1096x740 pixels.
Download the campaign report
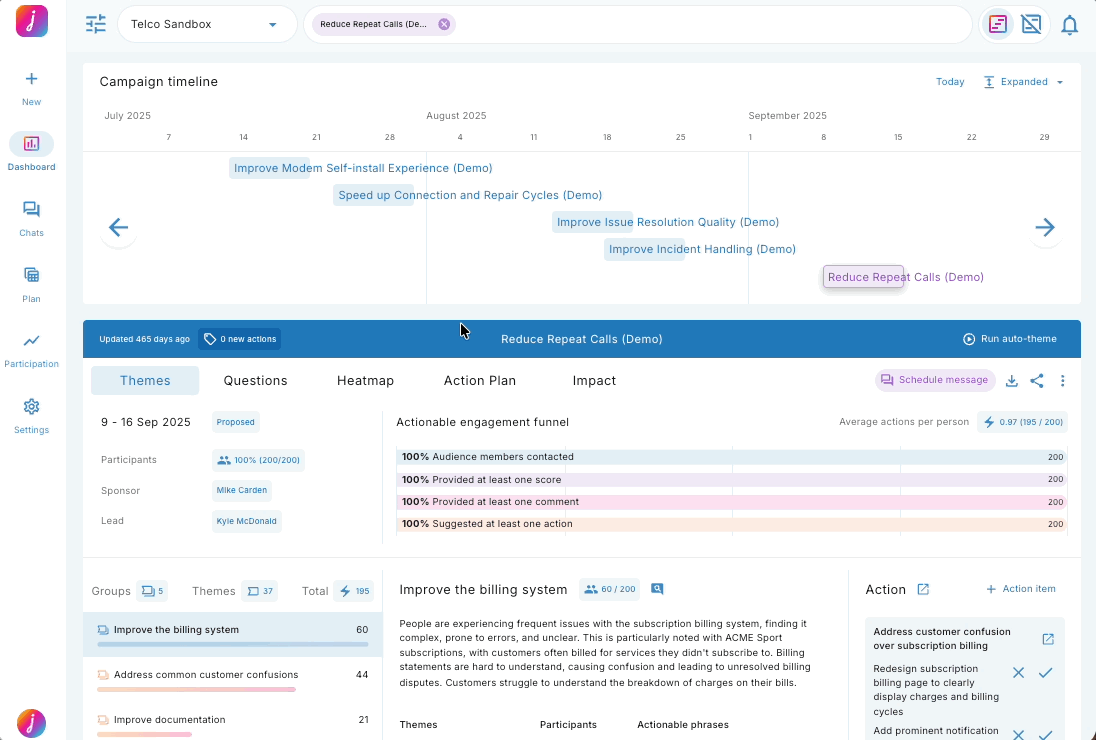(x=1011, y=381)
